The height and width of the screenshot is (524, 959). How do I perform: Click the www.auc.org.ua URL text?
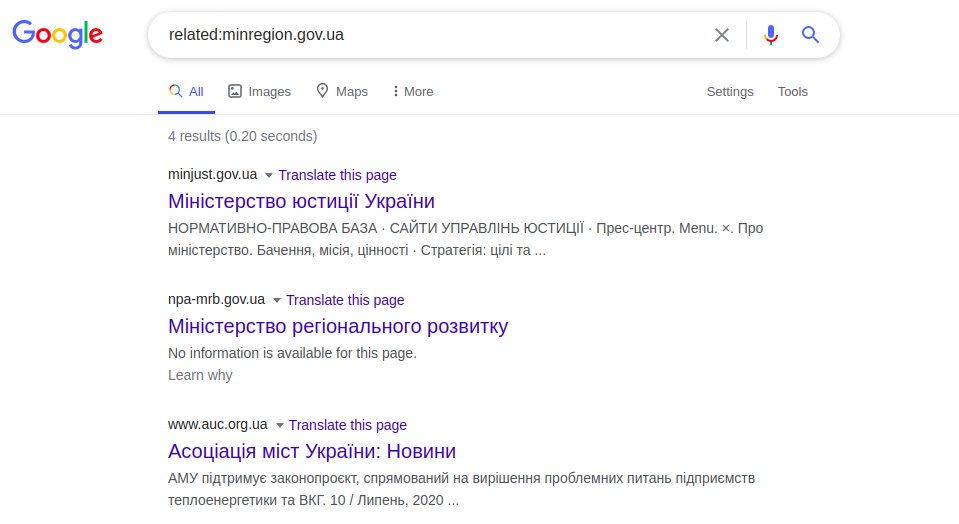[218, 424]
